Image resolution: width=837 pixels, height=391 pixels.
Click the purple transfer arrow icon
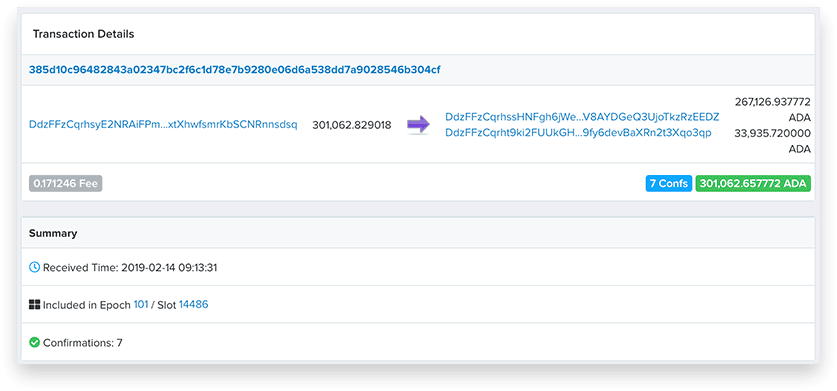(418, 126)
